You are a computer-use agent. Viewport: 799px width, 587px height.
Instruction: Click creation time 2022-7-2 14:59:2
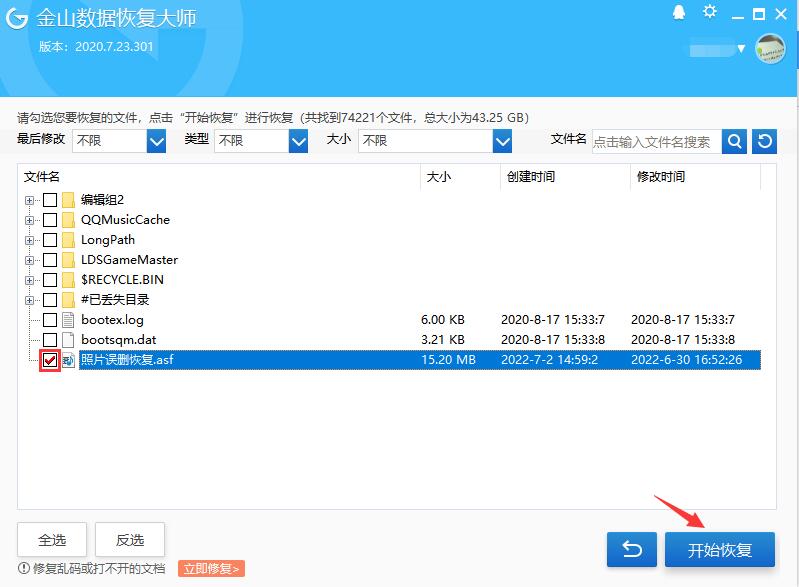pyautogui.click(x=549, y=360)
